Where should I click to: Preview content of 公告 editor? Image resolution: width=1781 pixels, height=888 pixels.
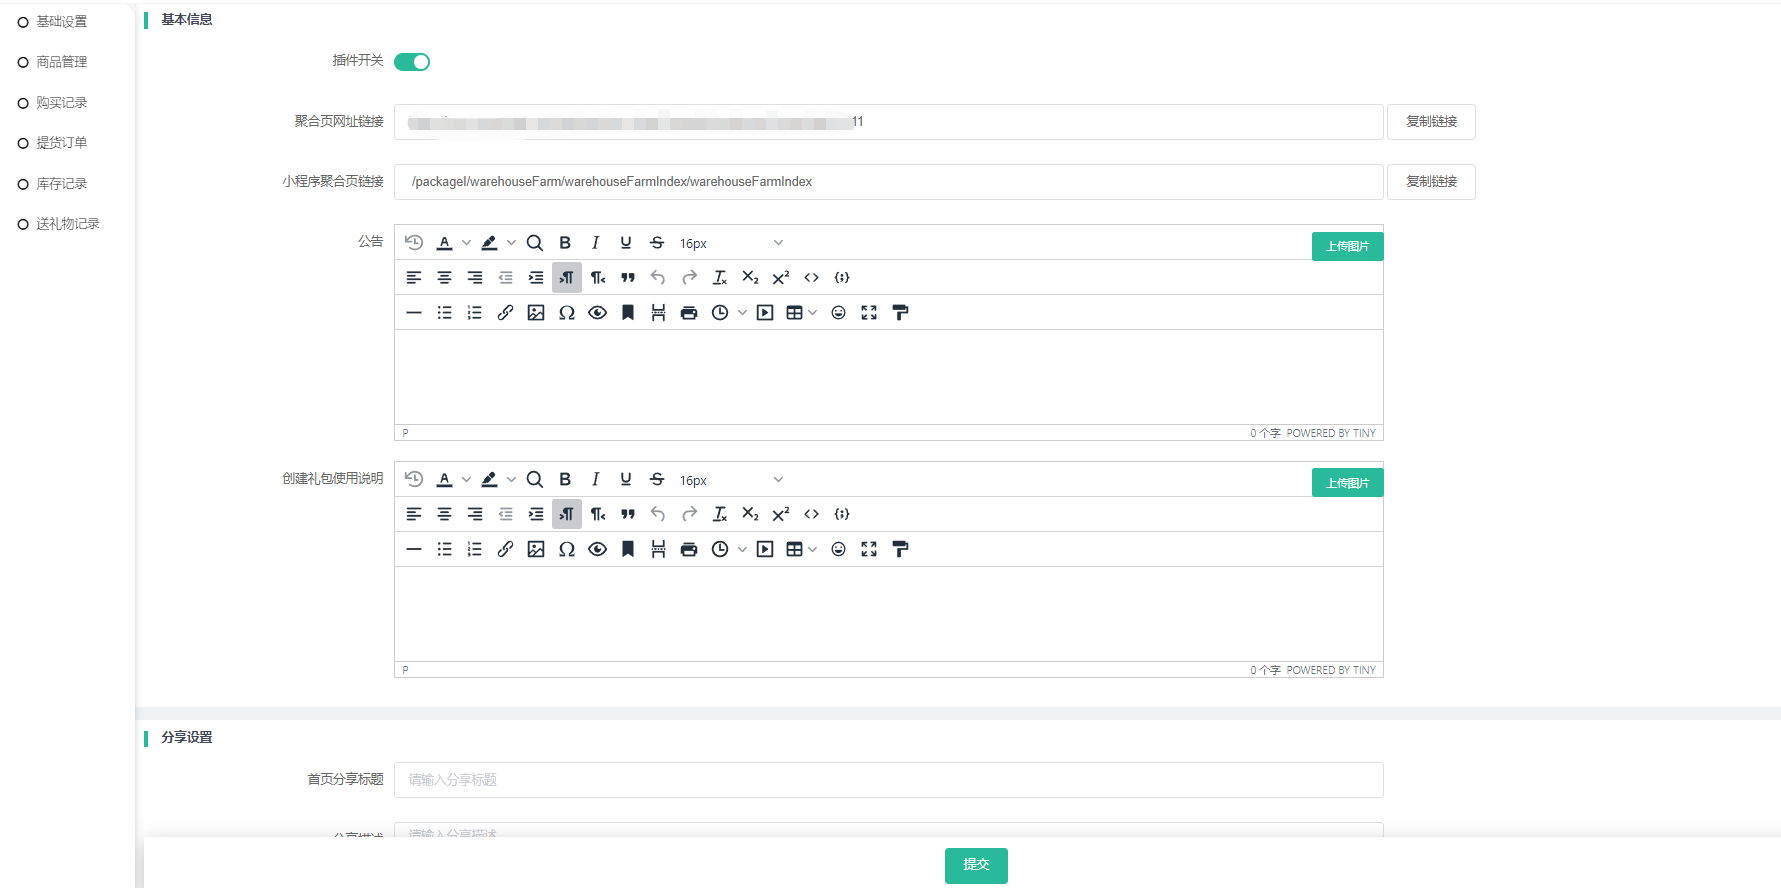[x=598, y=313]
